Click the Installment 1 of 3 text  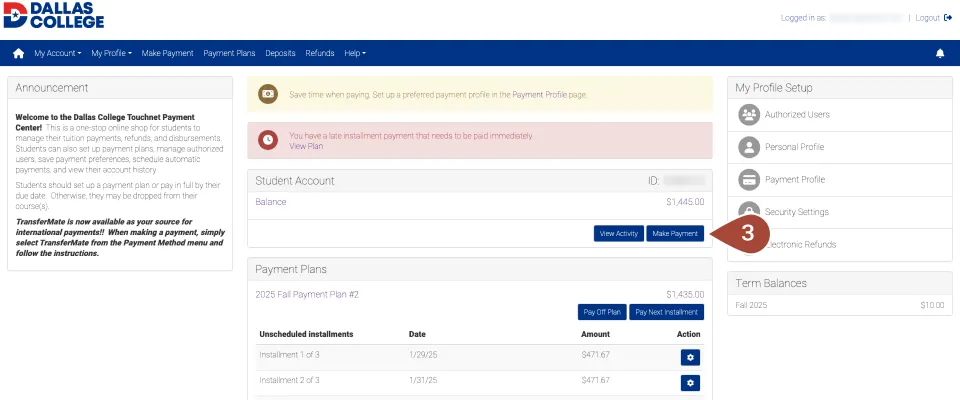(x=289, y=355)
